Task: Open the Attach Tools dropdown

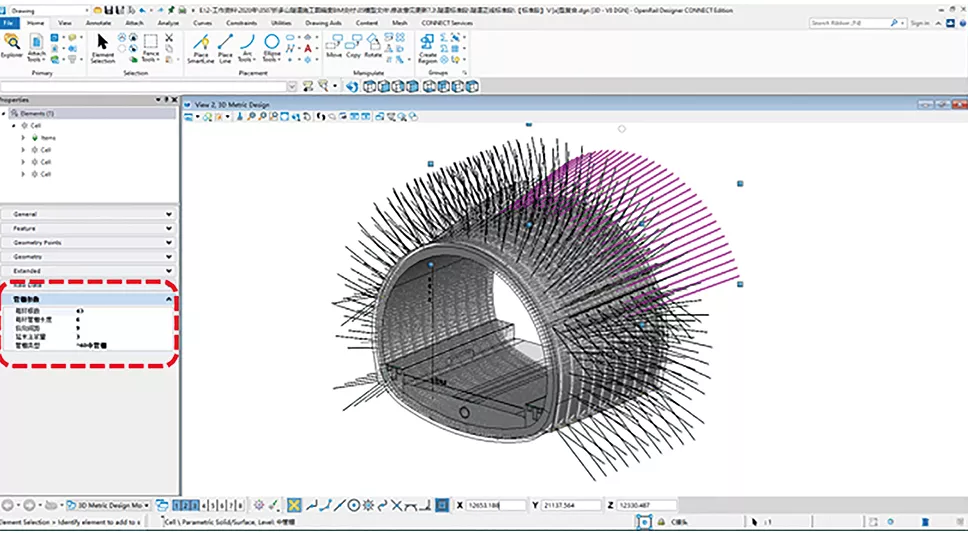Action: (x=36, y=48)
